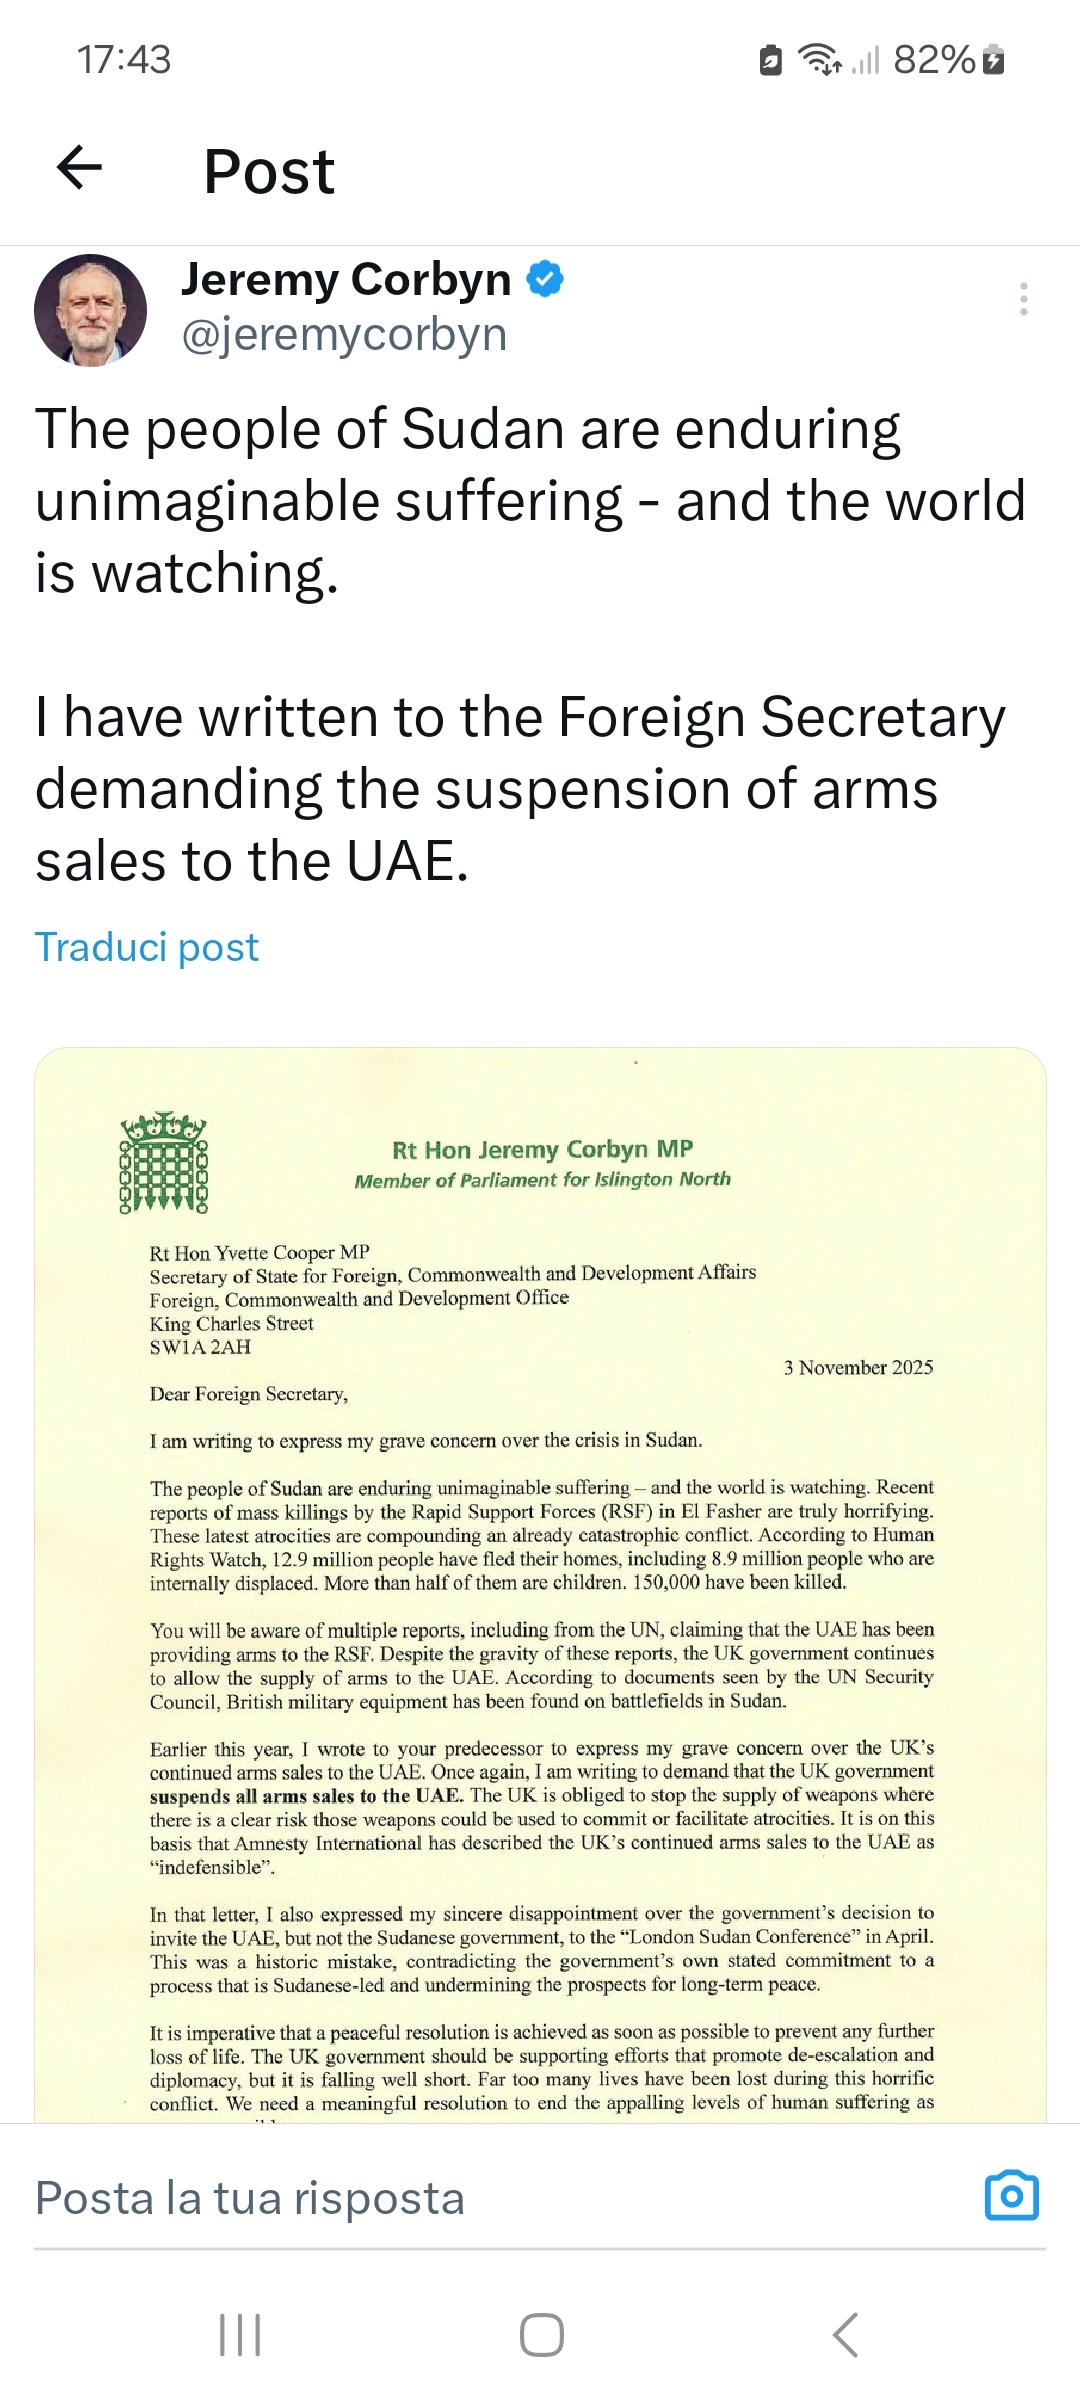Tap the Post header title

point(269,171)
